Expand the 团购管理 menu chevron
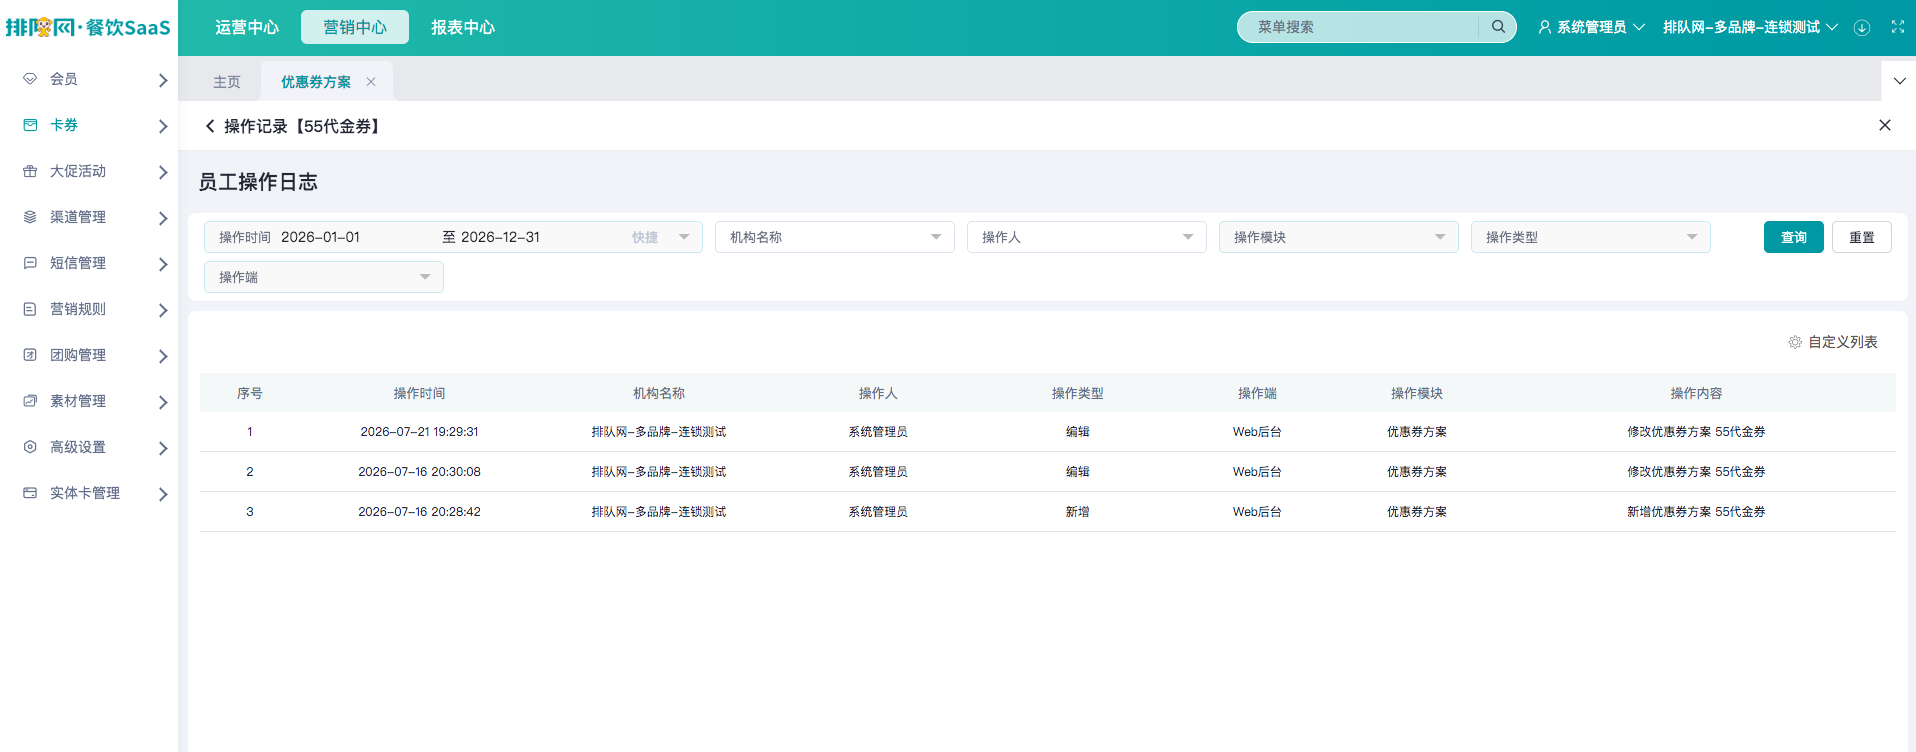The height and width of the screenshot is (752, 1916). [163, 356]
